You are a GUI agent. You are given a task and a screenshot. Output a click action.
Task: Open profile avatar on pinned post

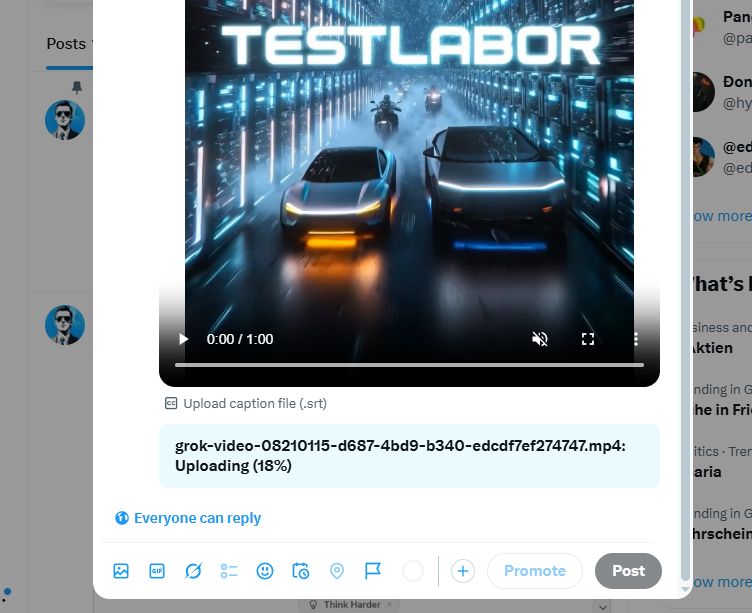[x=65, y=120]
